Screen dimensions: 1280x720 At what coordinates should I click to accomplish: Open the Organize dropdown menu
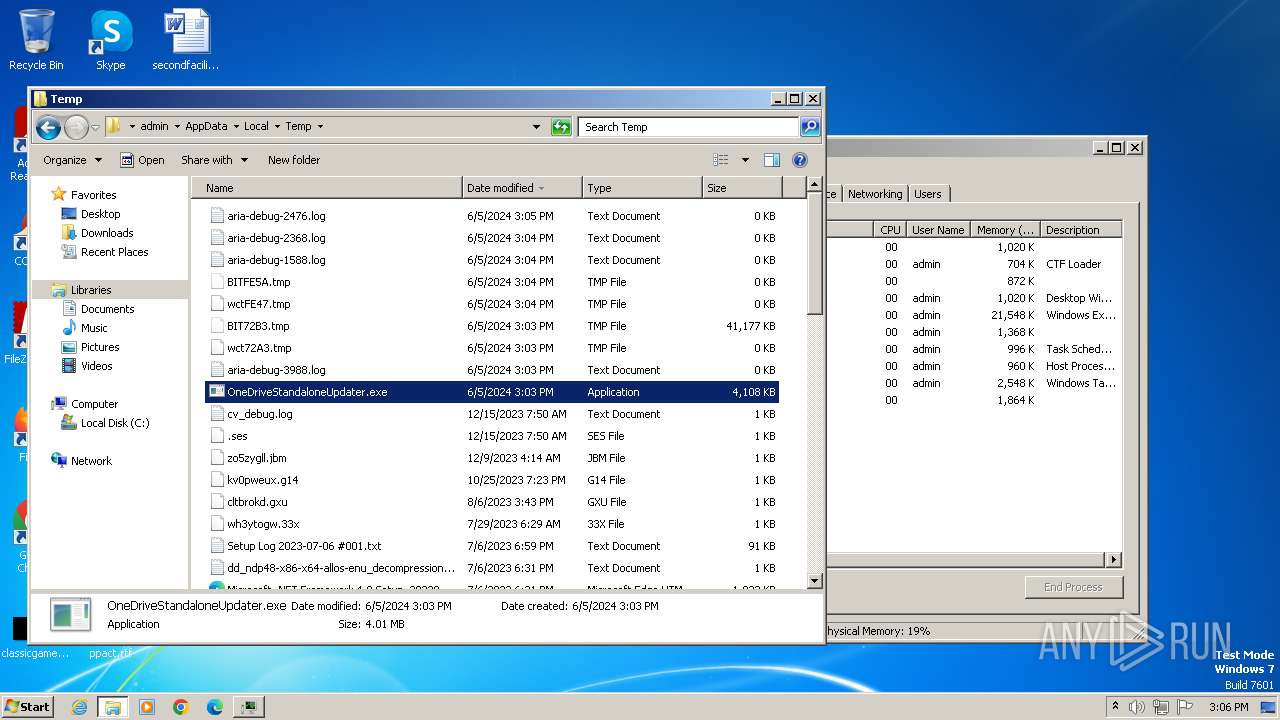[72, 160]
